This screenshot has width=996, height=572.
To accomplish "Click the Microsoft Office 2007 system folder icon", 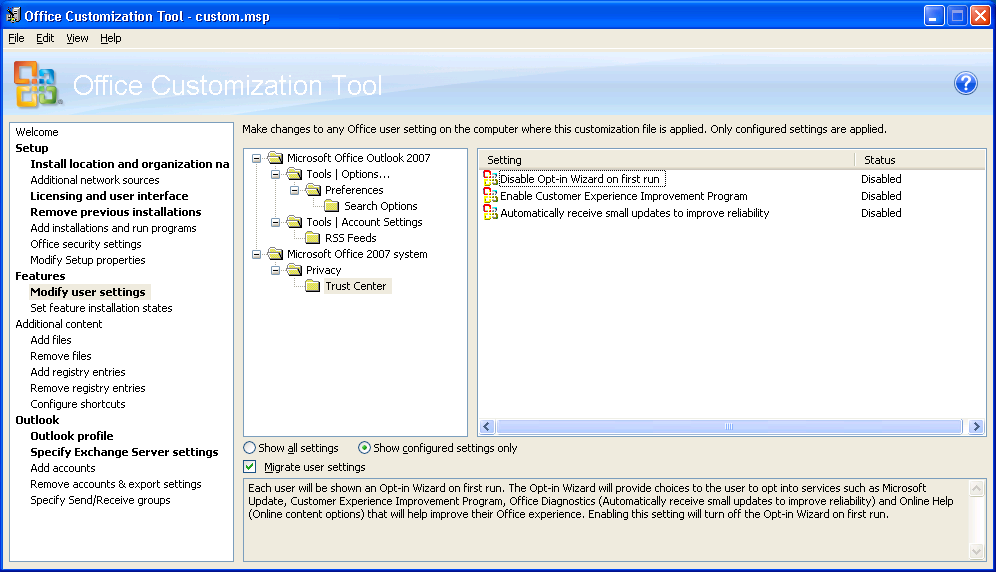I will (275, 254).
